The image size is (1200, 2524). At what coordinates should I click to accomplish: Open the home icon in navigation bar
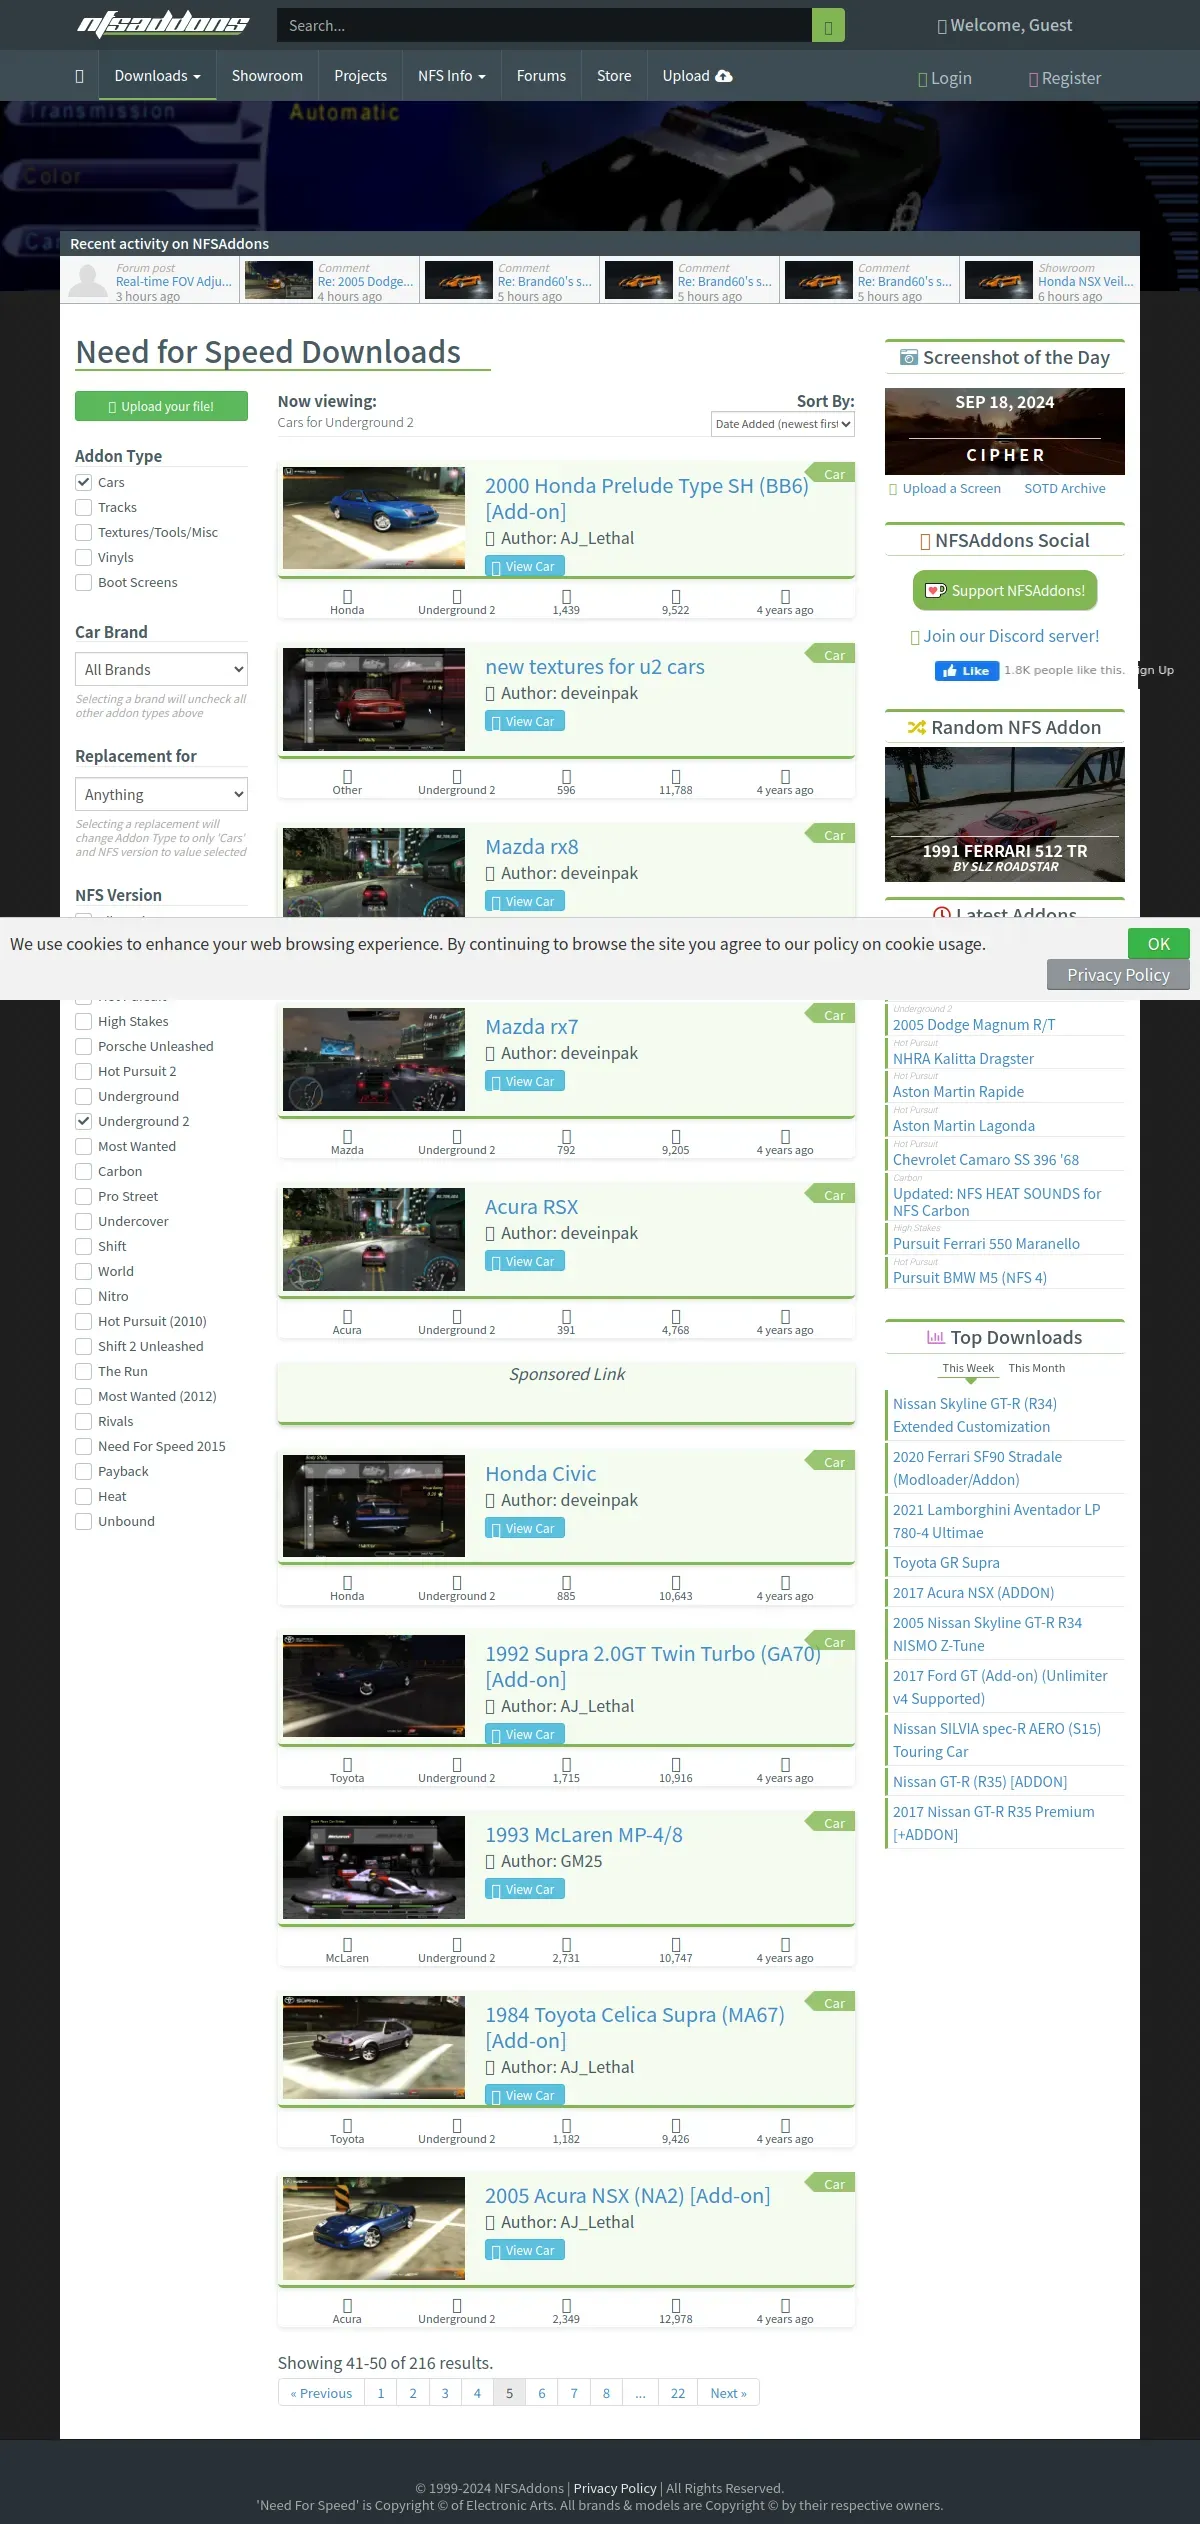pyautogui.click(x=79, y=76)
